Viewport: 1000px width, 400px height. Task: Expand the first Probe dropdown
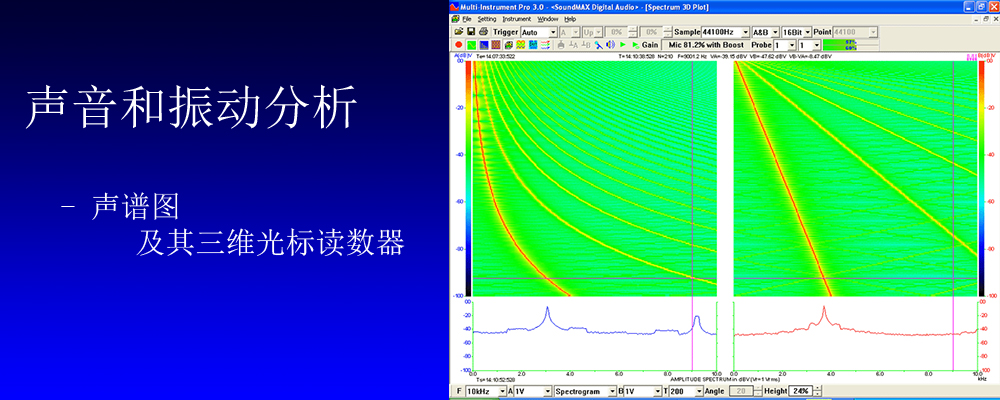(792, 45)
